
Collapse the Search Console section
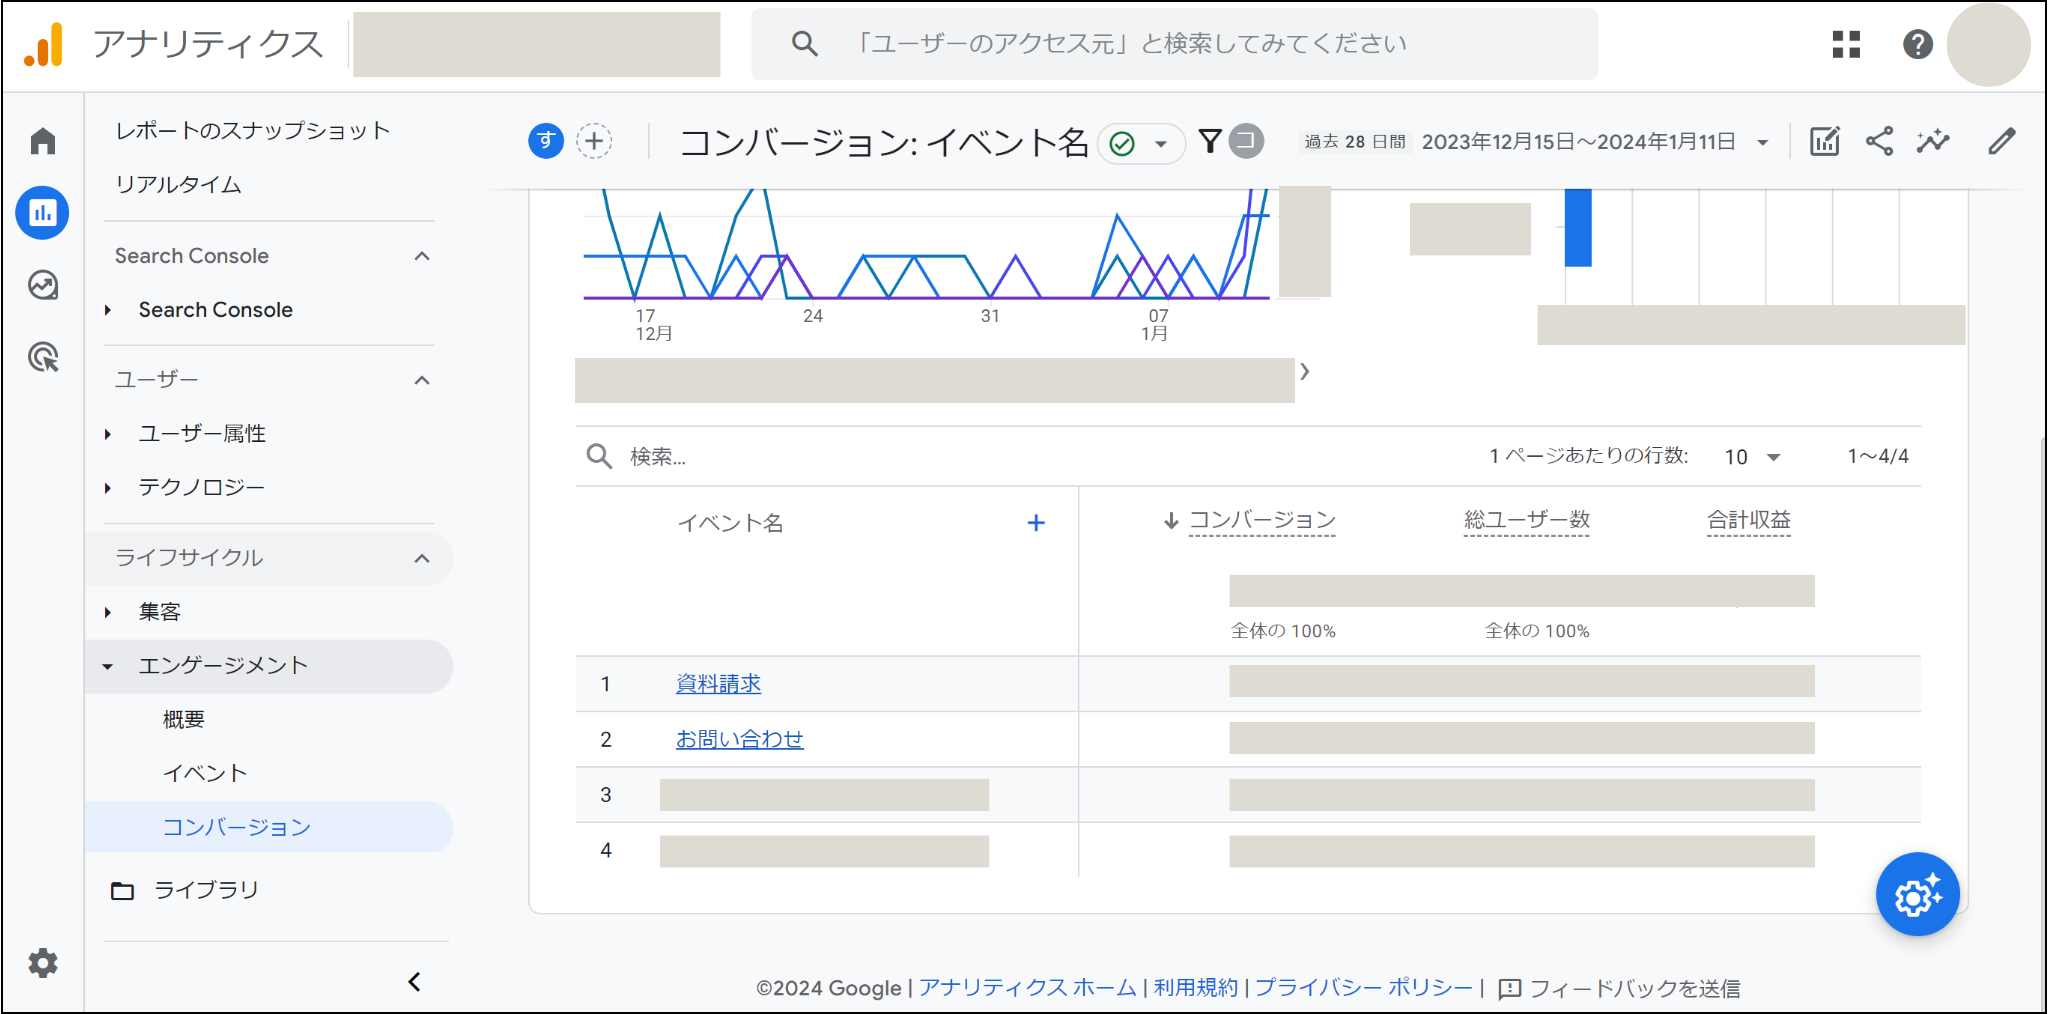[422, 256]
